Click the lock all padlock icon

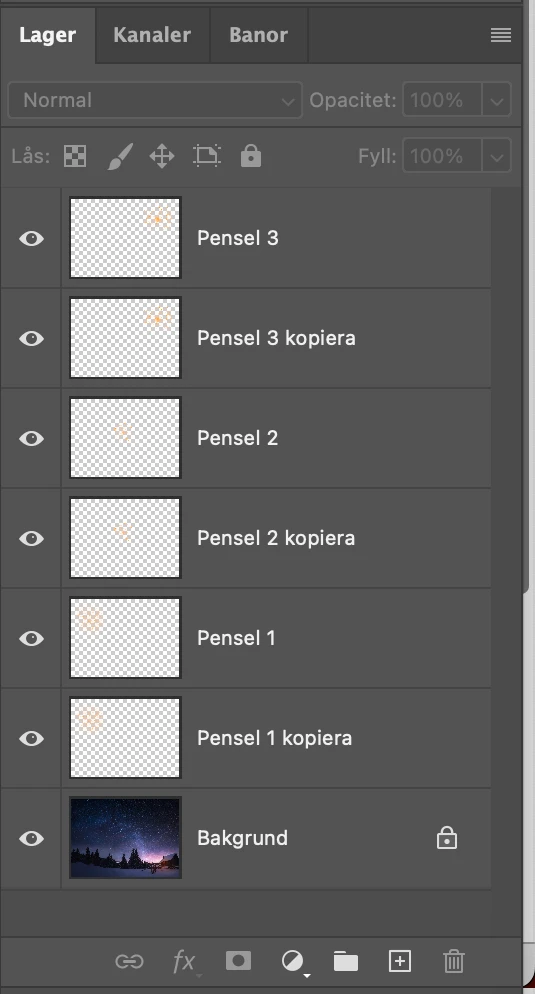(251, 155)
